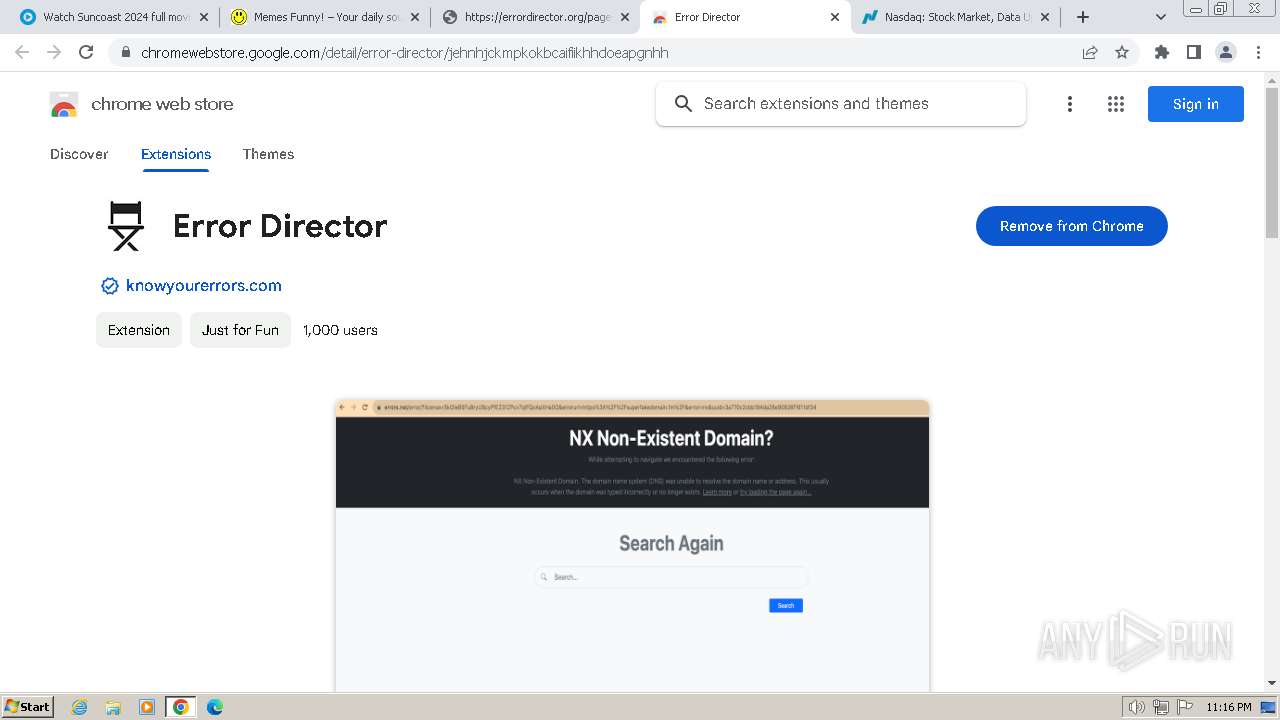Image resolution: width=1280 pixels, height=720 pixels.
Task: Click the Just for Fun chip
Action: coord(240,330)
